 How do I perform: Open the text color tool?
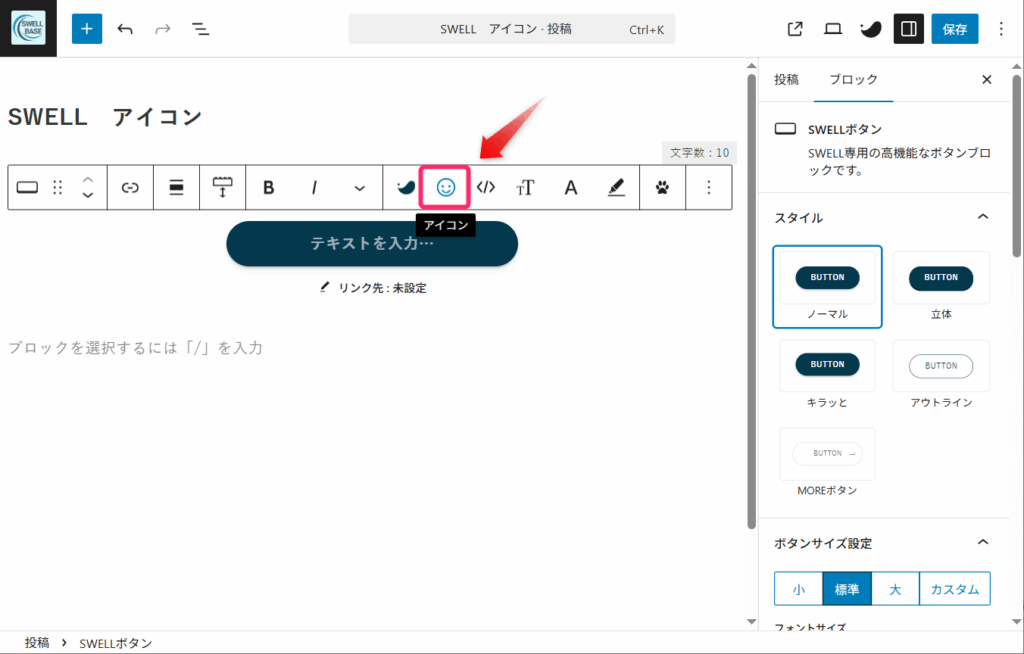(571, 188)
